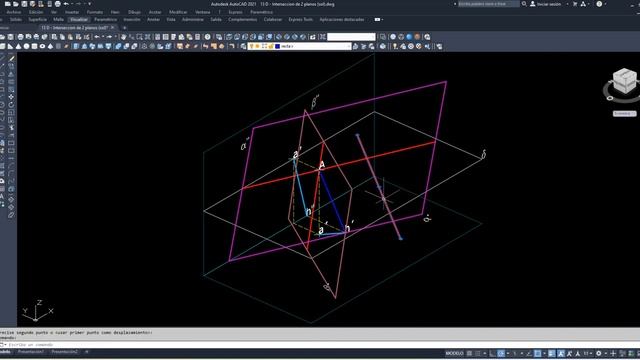Click the Text 'A' tool in left toolbar

tap(2, 196)
